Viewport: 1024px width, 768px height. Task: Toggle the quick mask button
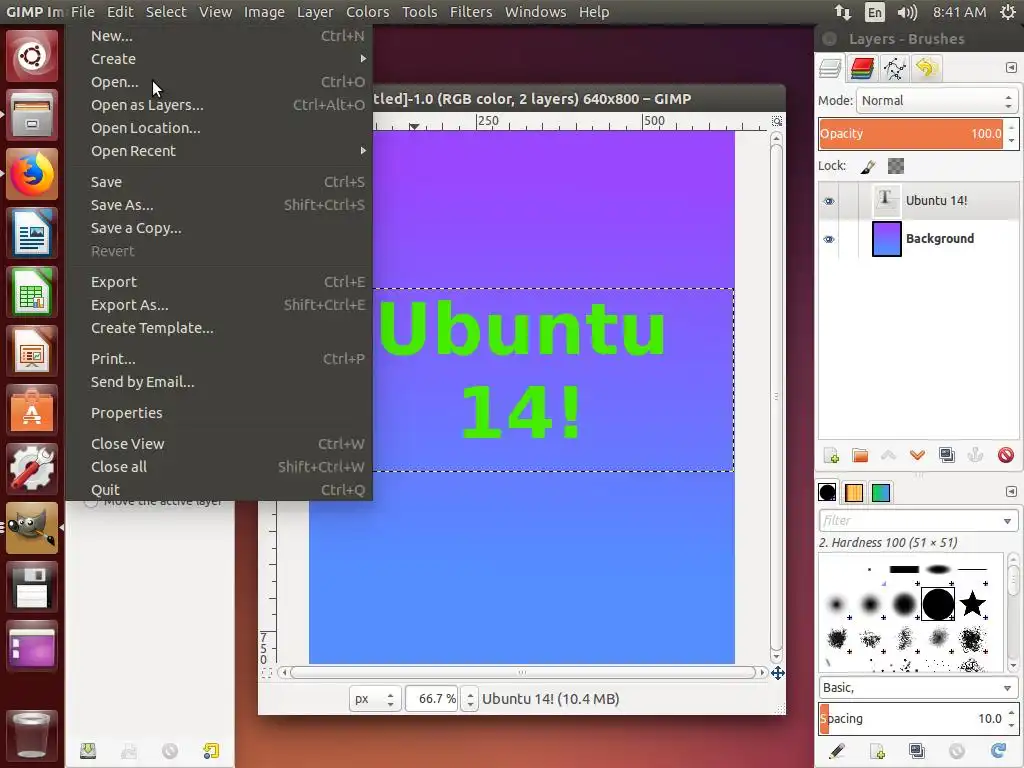coord(266,673)
